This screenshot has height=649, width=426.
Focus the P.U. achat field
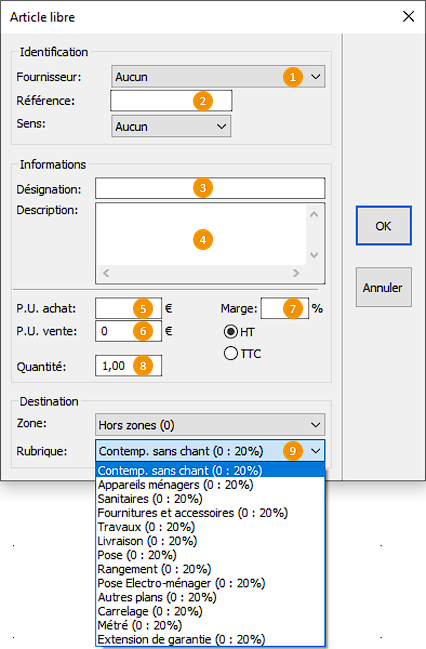point(128,308)
